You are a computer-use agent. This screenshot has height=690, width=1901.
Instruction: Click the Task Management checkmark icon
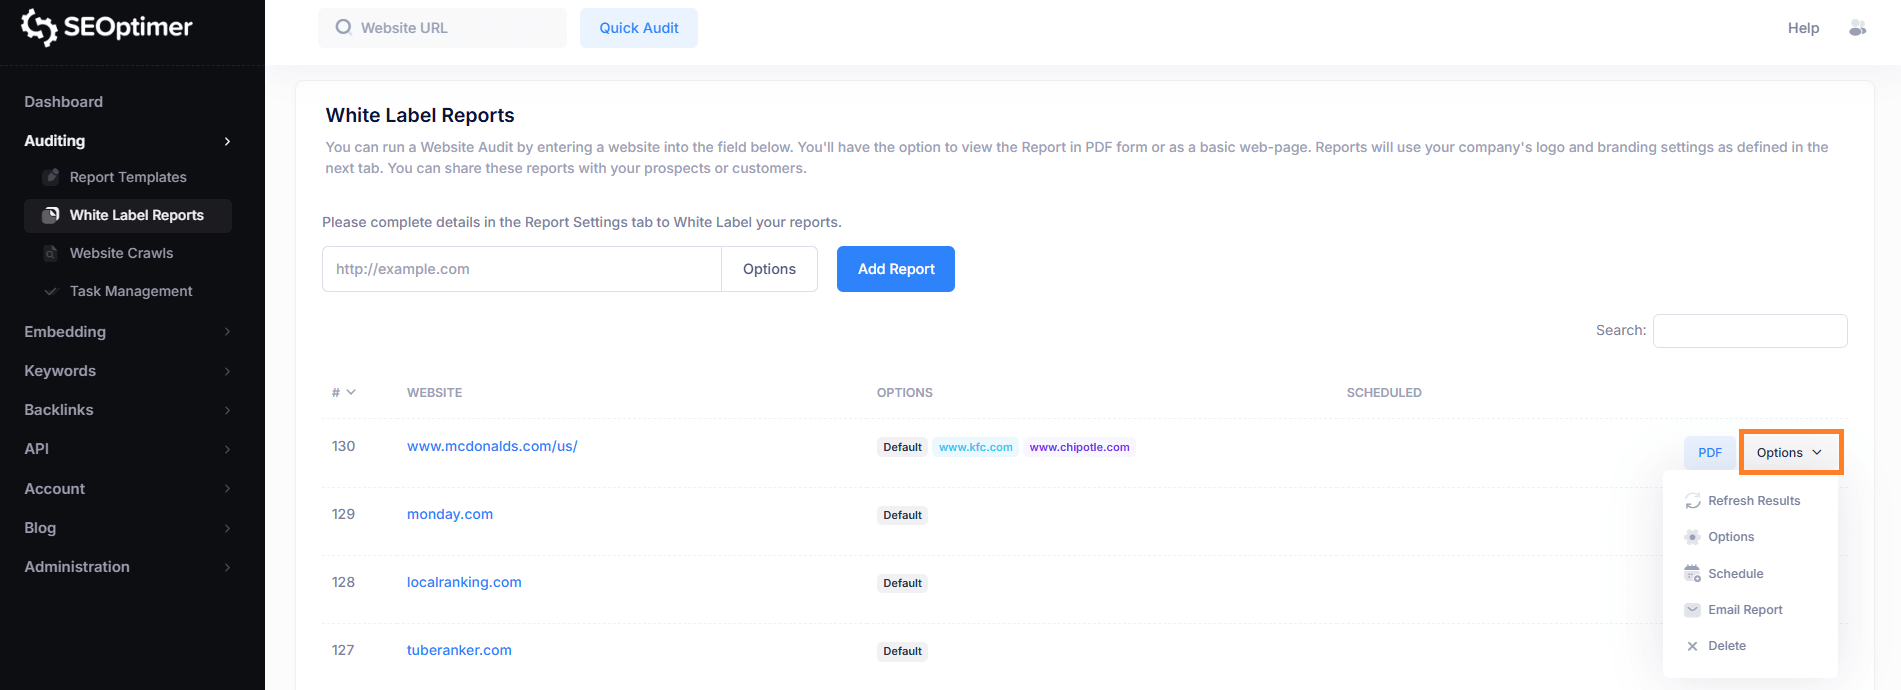click(51, 291)
